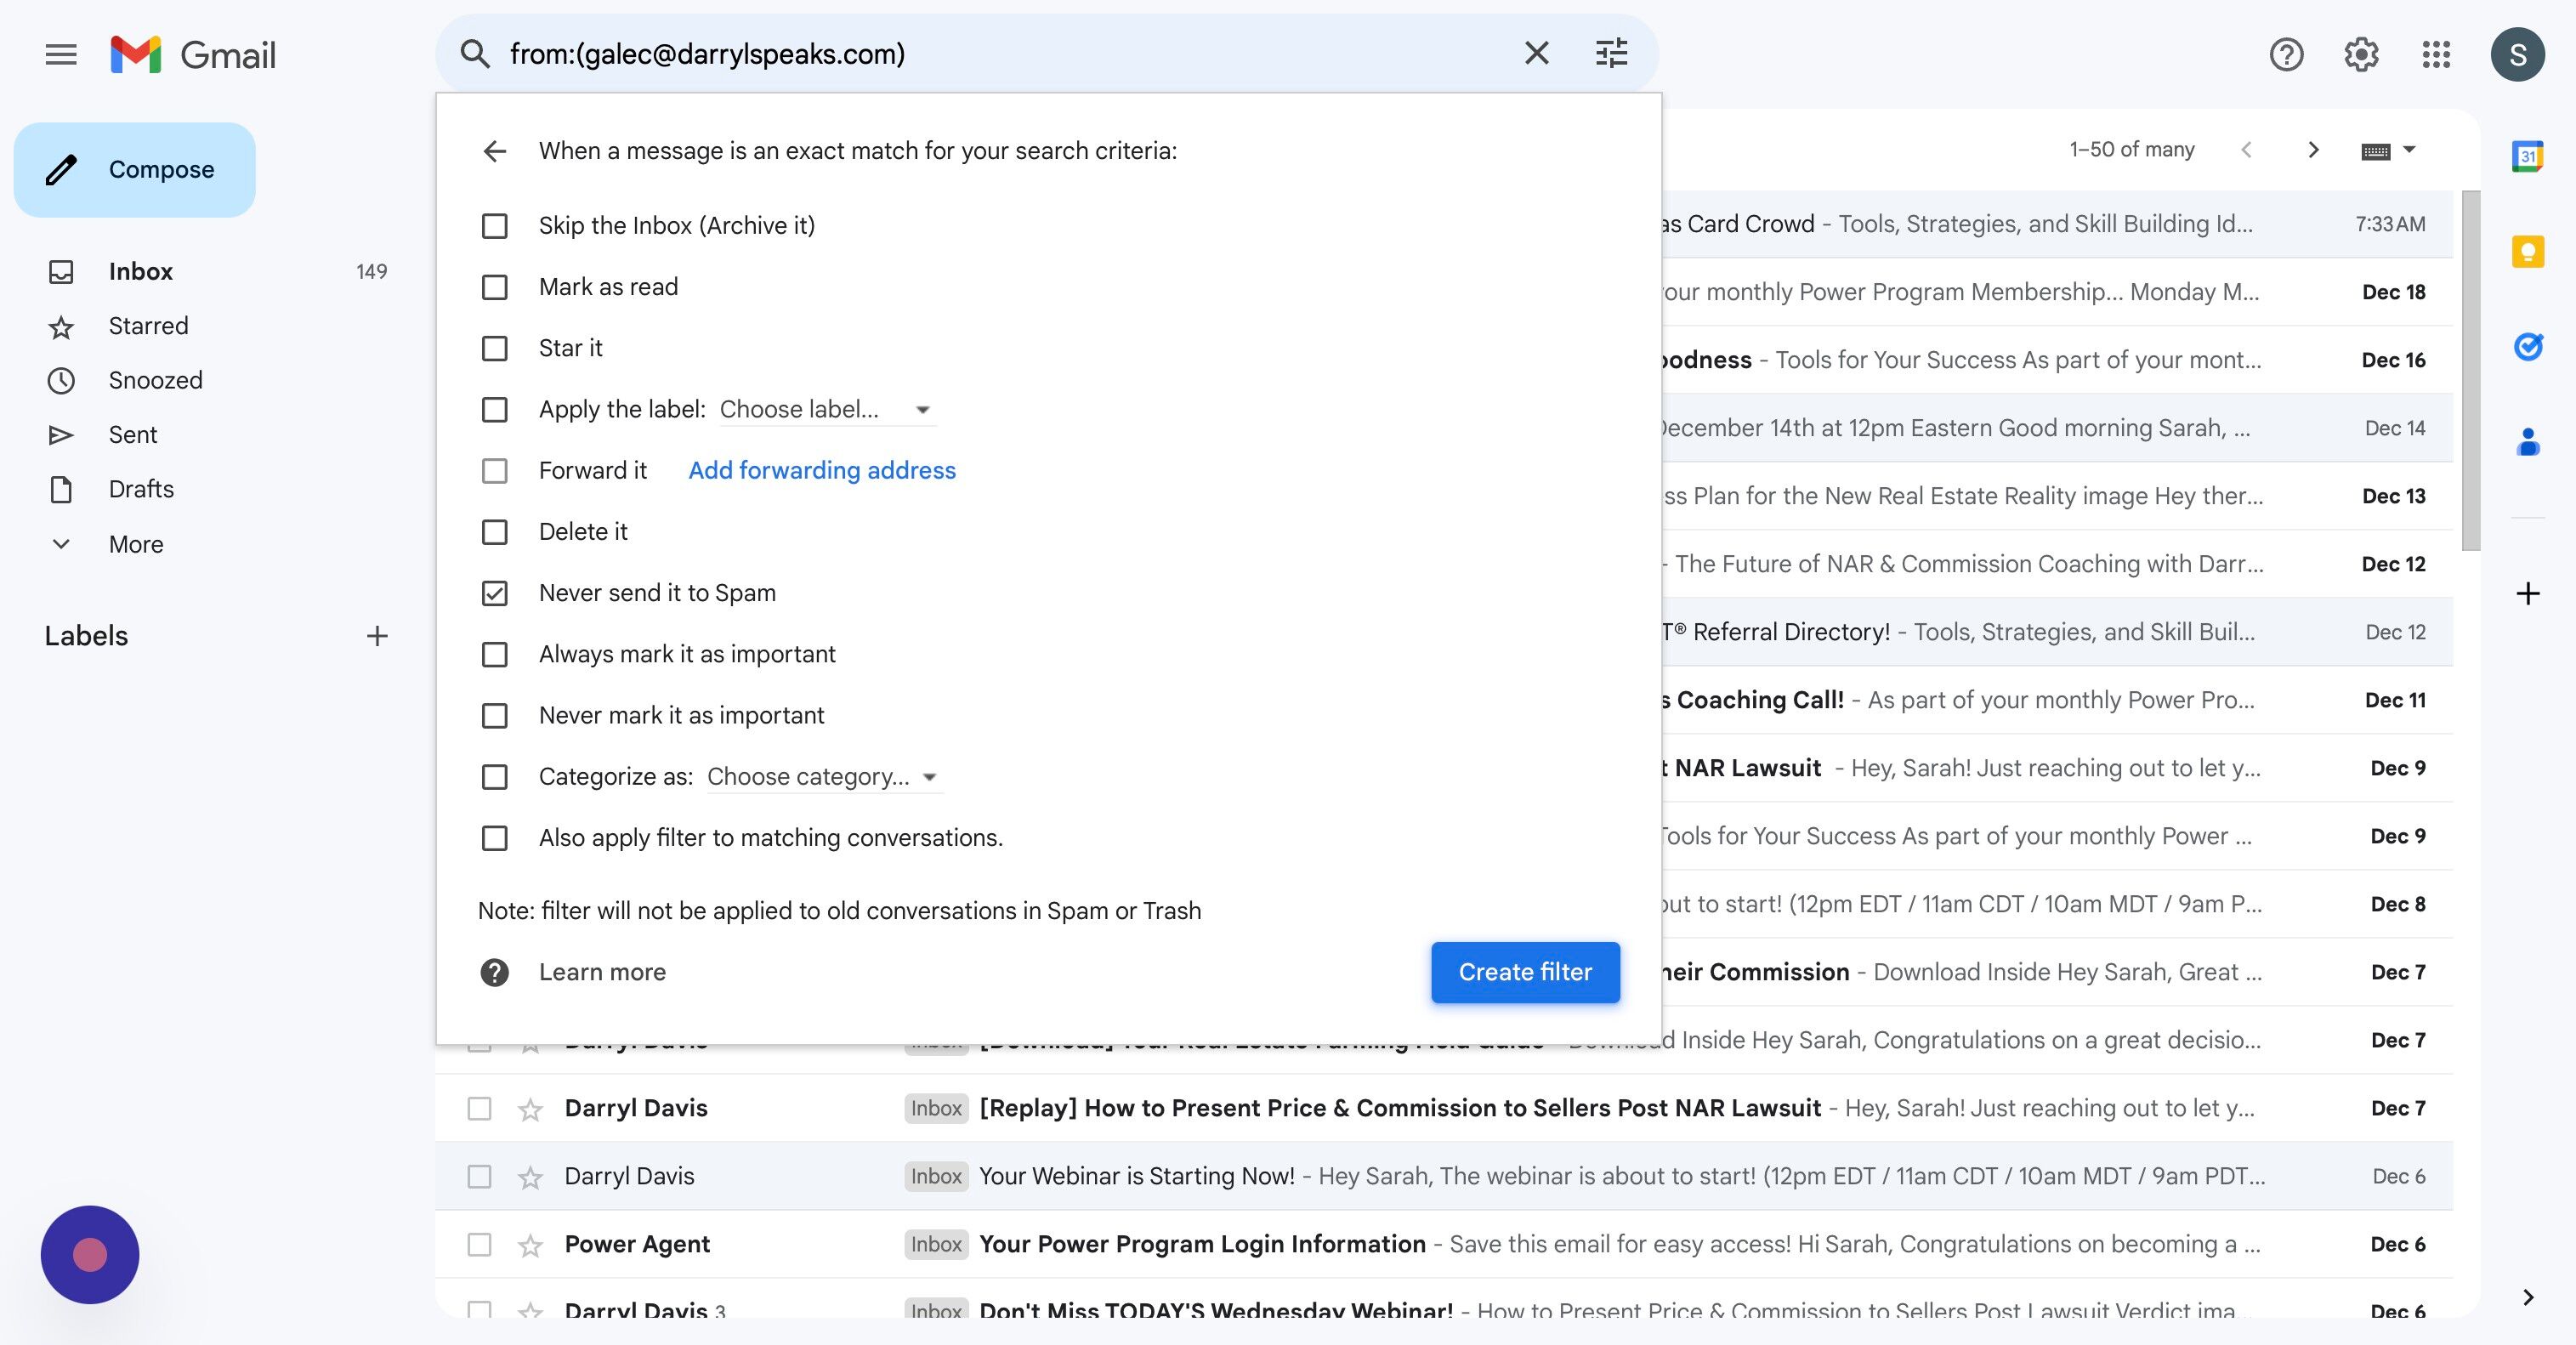Image resolution: width=2576 pixels, height=1345 pixels.
Task: Open the Google apps grid
Action: (2436, 54)
